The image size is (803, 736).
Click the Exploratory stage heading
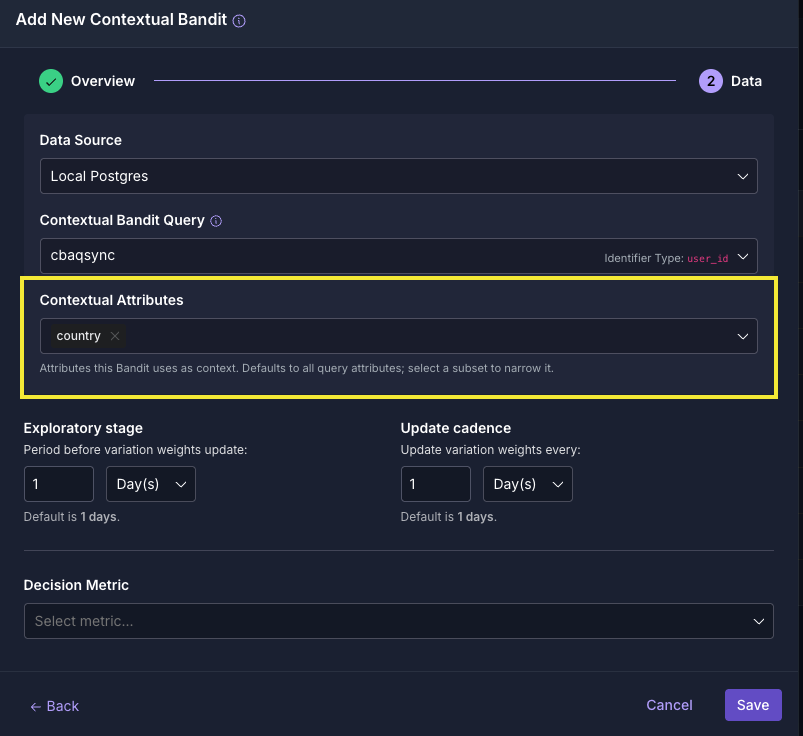click(x=83, y=428)
